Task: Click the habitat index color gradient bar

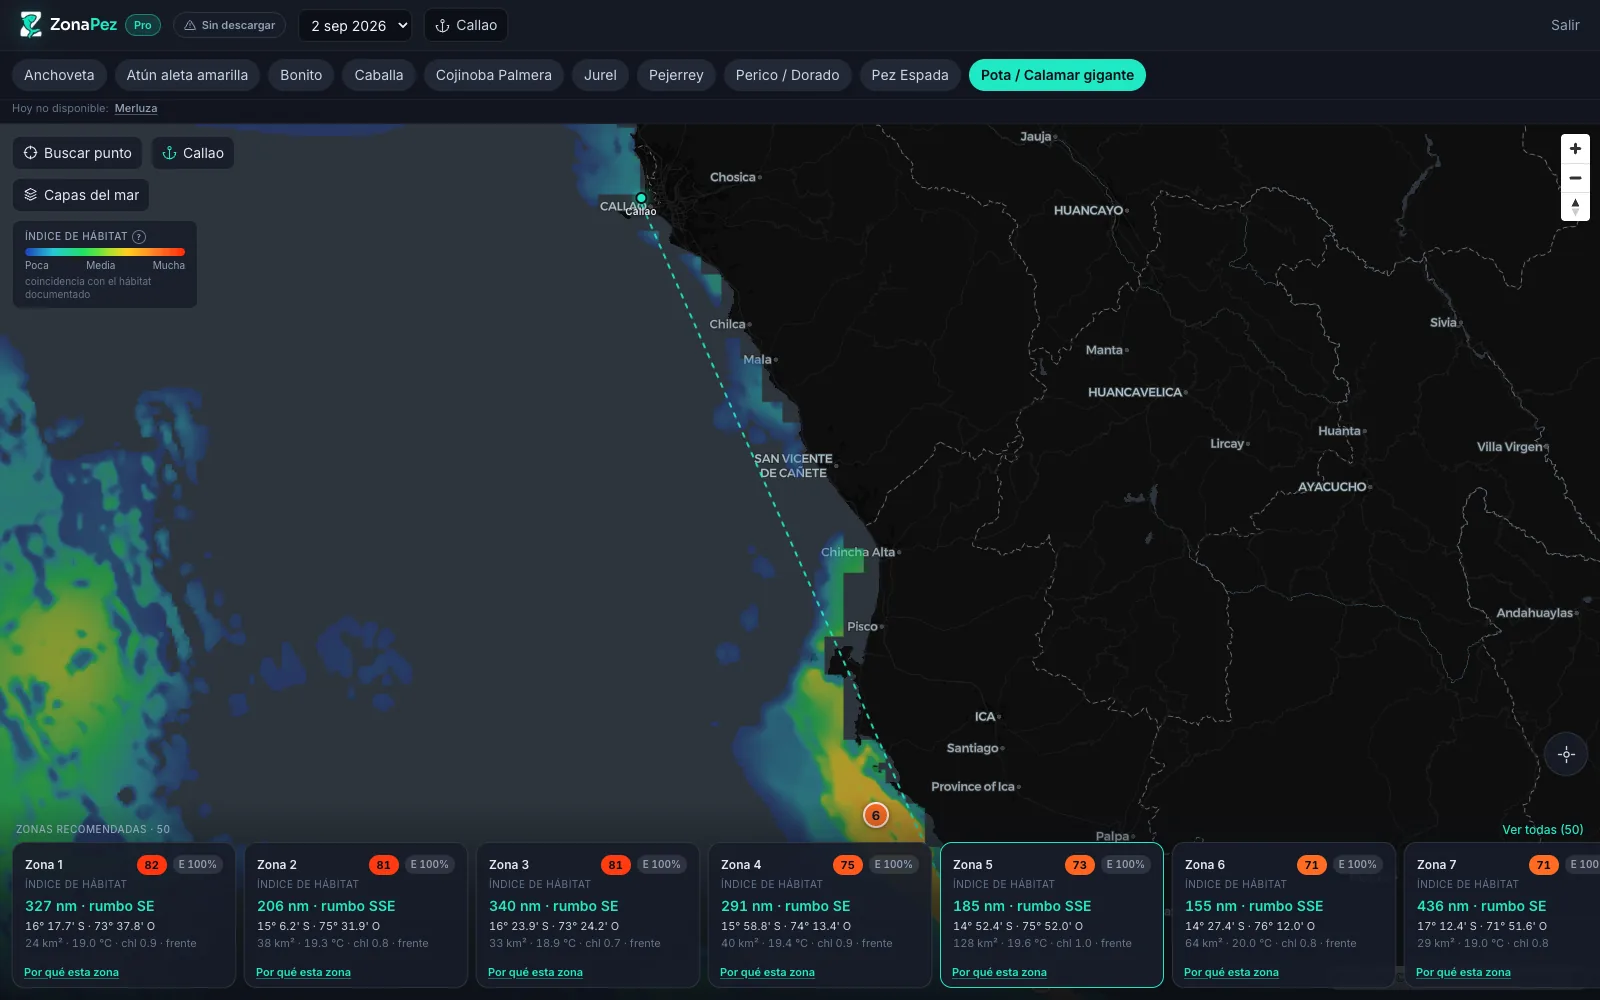Action: coord(105,252)
